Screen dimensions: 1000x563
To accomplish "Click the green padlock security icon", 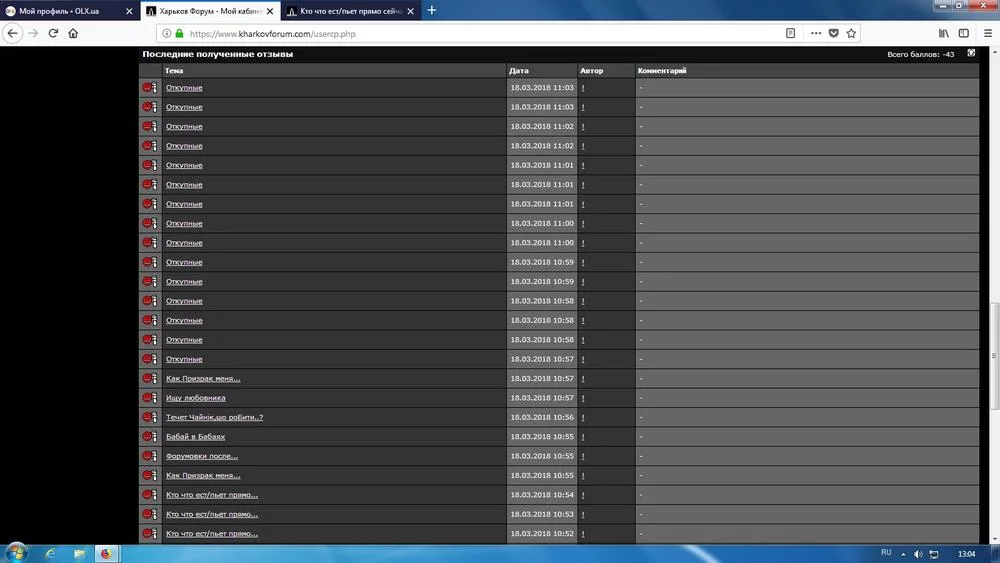I will pyautogui.click(x=179, y=33).
